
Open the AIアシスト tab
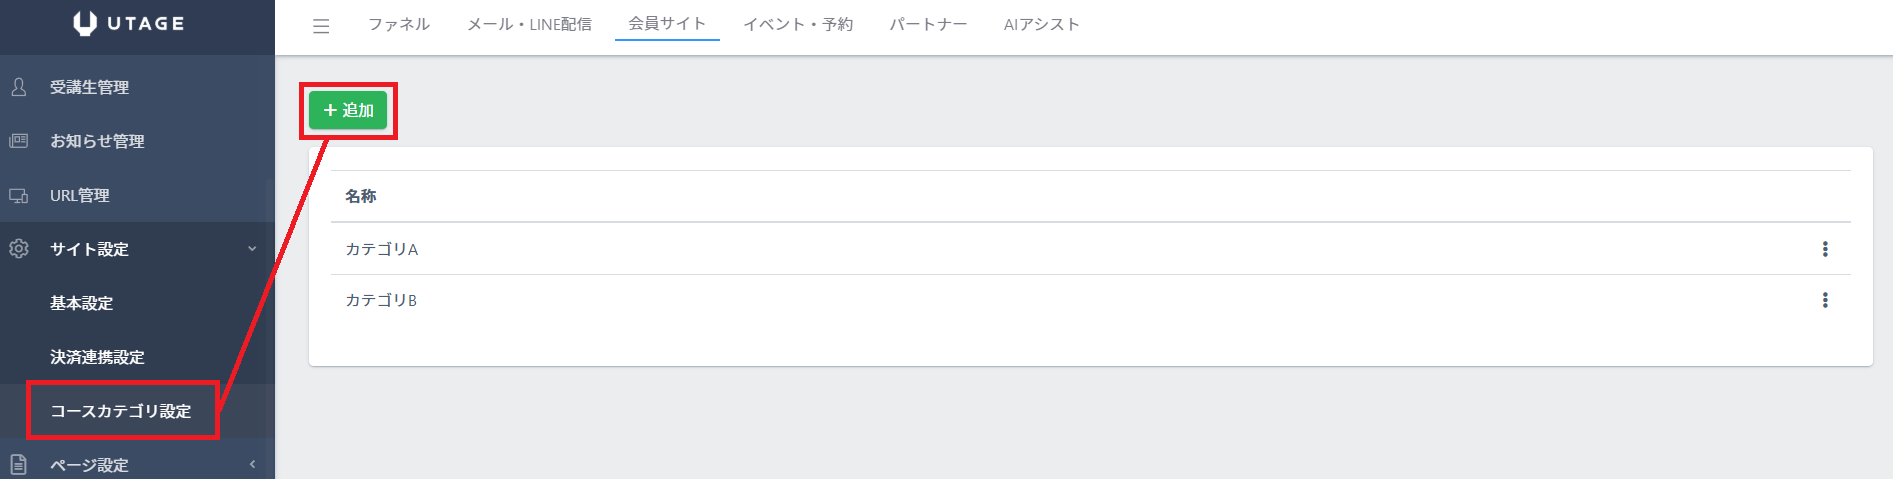point(1041,24)
